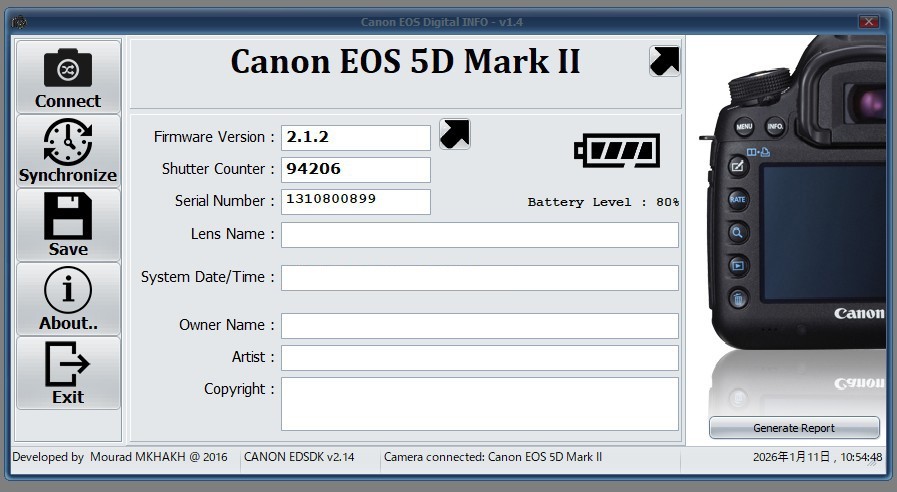Click the 'Lens Name :' label

(233, 235)
